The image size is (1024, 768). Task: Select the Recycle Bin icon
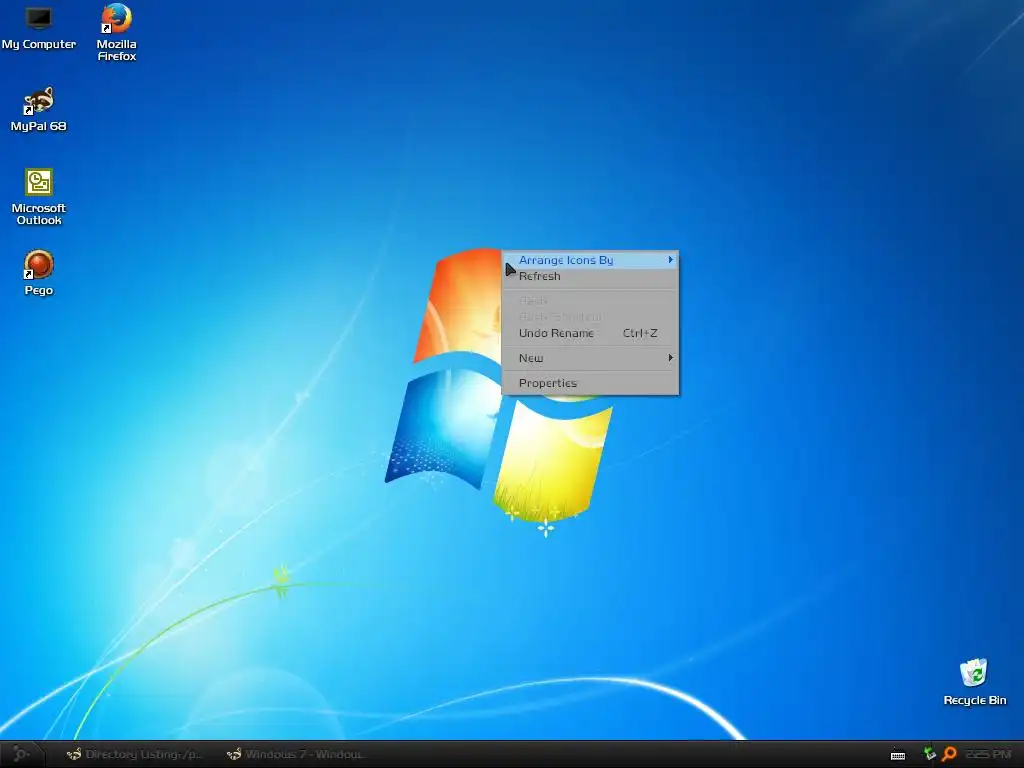pyautogui.click(x=974, y=682)
